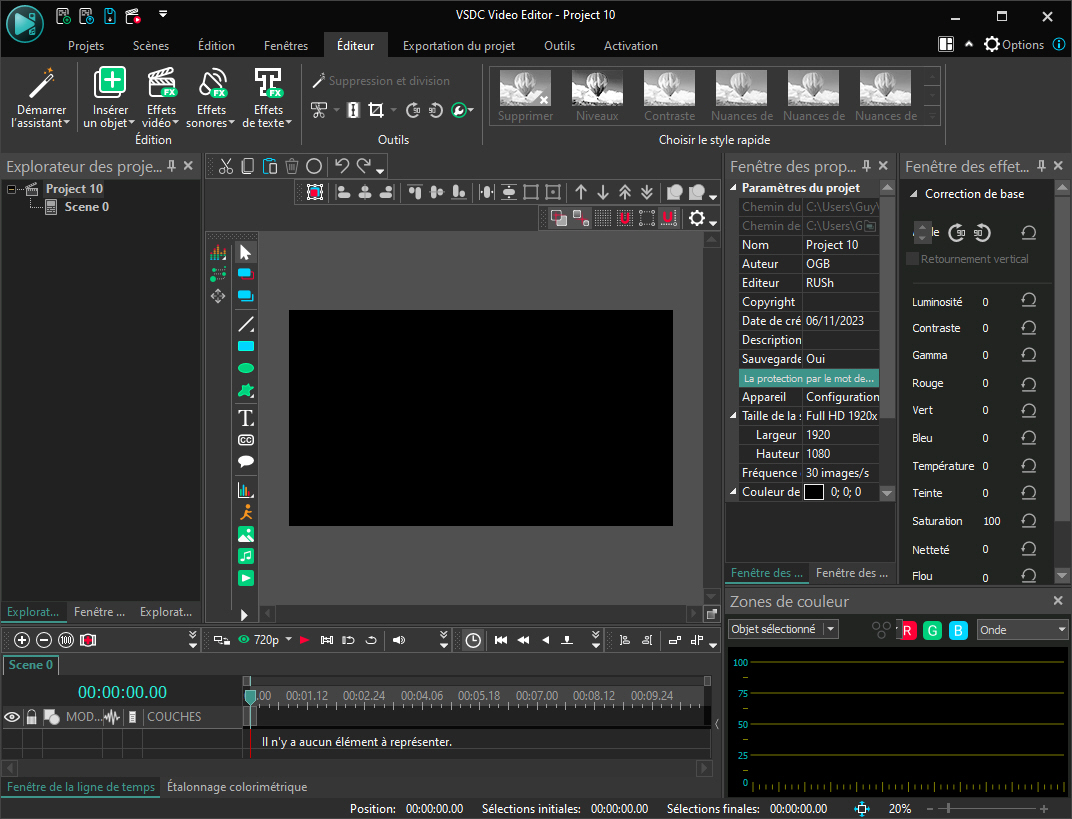1072x819 pixels.
Task: Click the zoom out minus icon on timeline
Action: click(44, 640)
